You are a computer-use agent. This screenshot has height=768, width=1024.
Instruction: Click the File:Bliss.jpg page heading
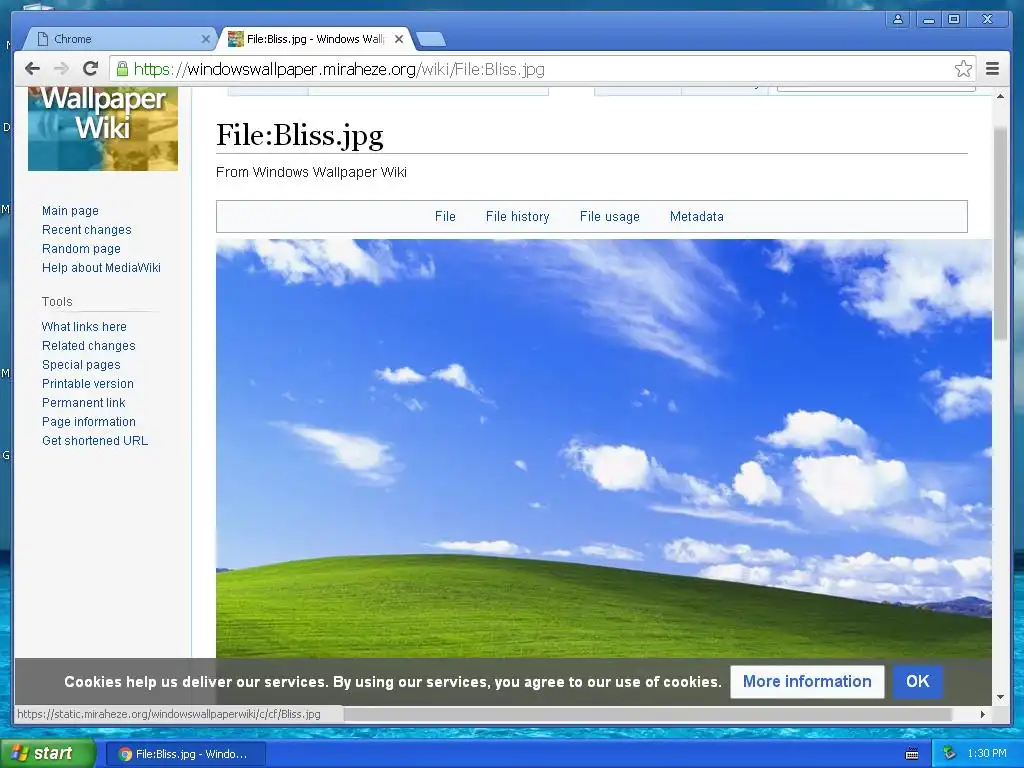coord(299,135)
